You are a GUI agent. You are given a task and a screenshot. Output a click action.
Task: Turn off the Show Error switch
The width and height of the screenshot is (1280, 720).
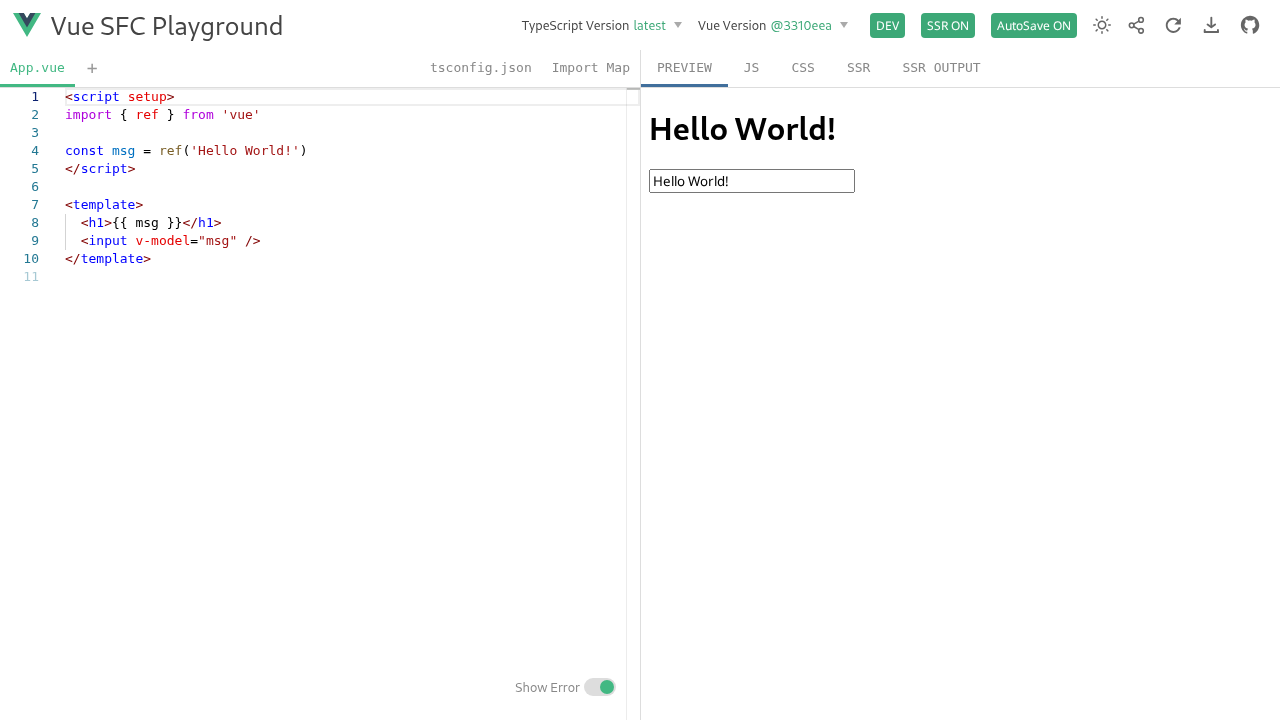click(x=600, y=687)
